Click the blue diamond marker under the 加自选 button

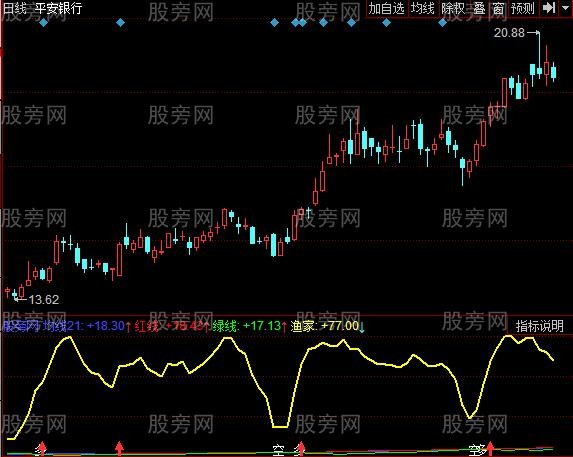(386, 23)
